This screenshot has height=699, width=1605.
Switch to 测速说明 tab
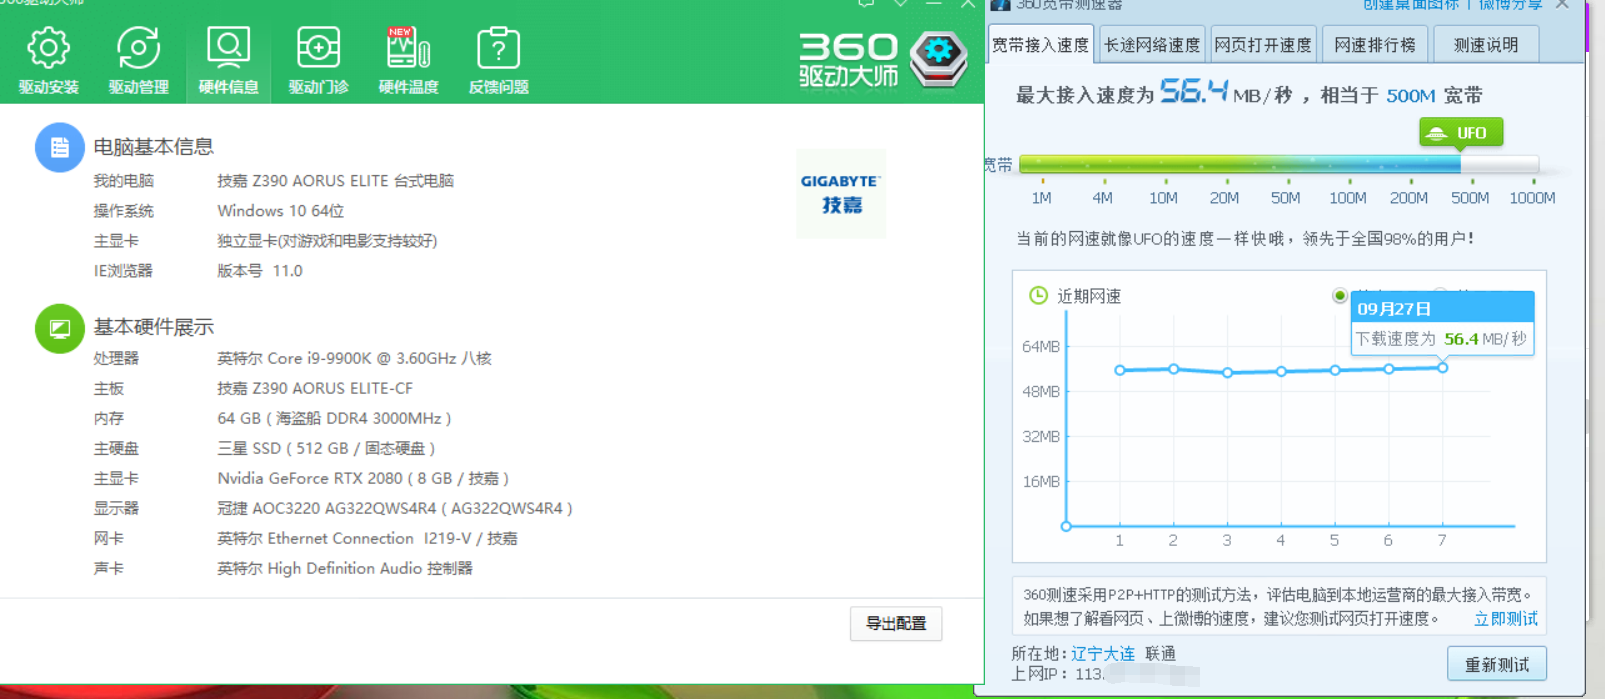click(1486, 45)
